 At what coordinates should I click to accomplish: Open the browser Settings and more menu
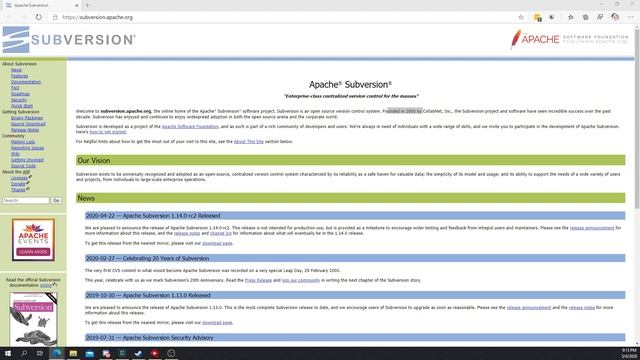(x=631, y=17)
